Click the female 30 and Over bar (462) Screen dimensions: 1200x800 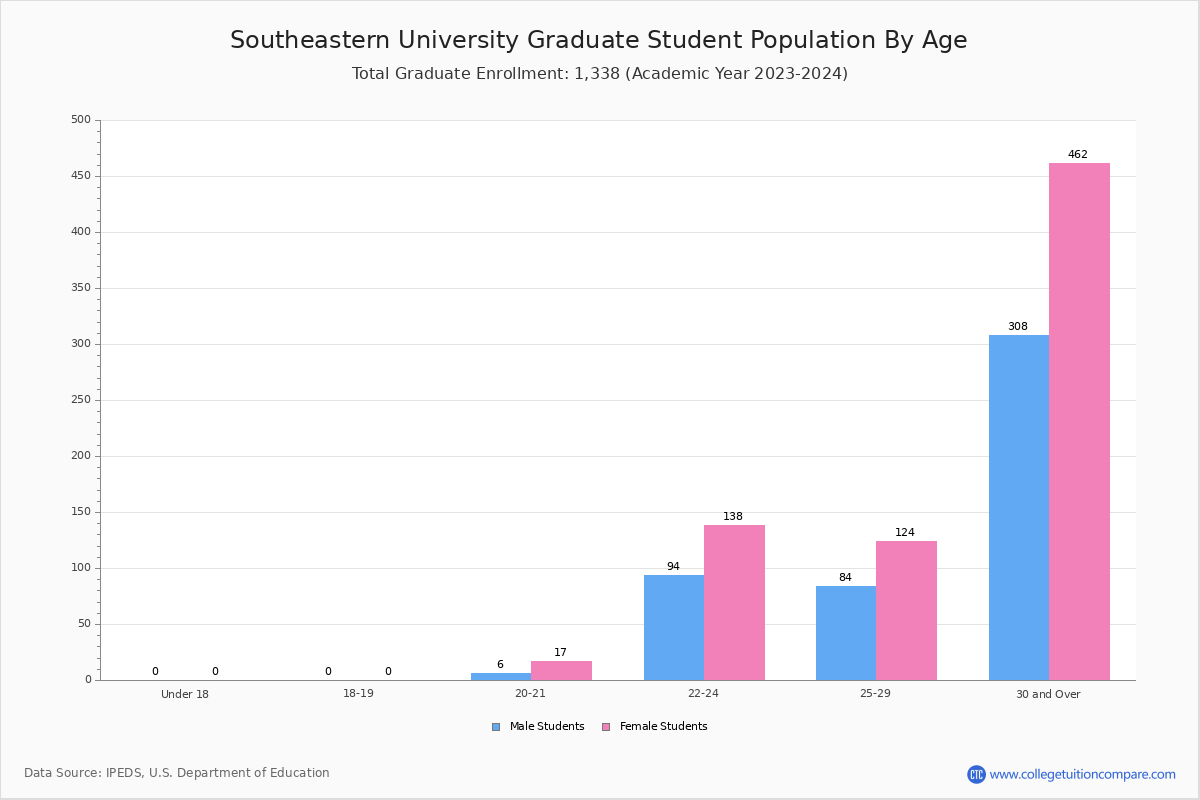1079,421
